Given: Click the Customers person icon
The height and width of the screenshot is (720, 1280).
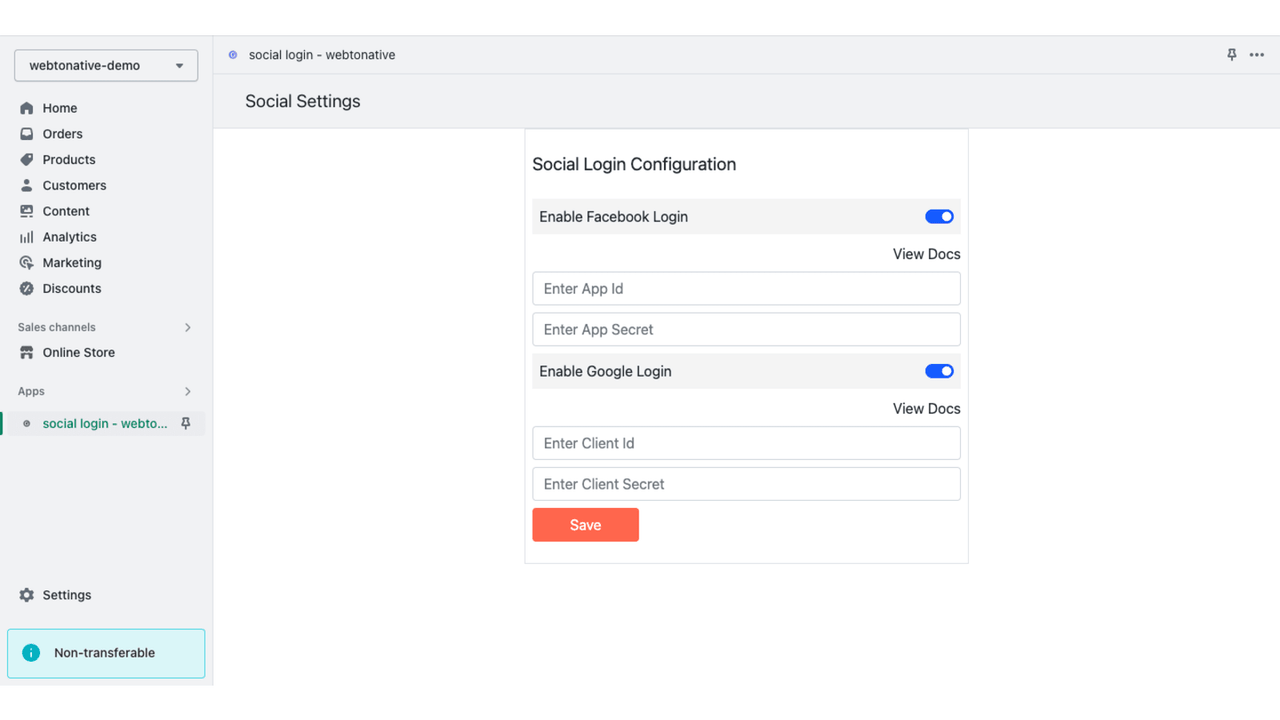Looking at the screenshot, I should (x=27, y=186).
